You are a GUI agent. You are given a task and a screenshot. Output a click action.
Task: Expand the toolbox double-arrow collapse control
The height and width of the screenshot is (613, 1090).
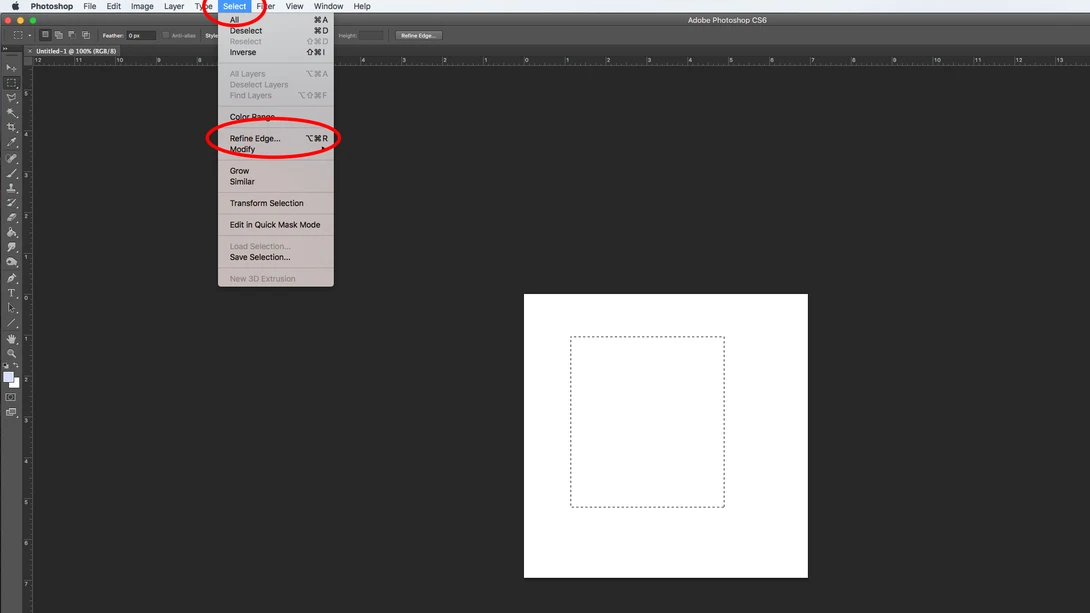[5, 49]
